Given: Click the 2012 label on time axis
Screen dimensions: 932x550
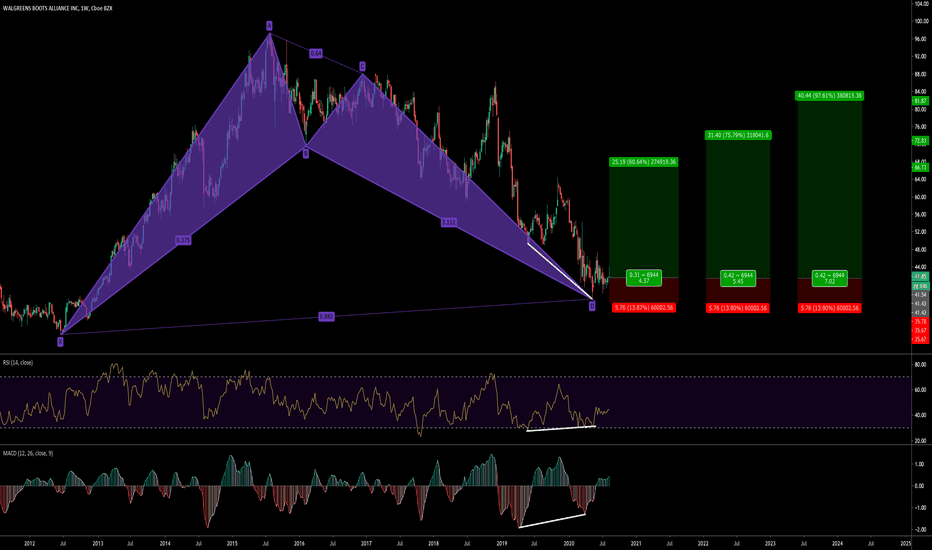Looking at the screenshot, I should tap(29, 543).
